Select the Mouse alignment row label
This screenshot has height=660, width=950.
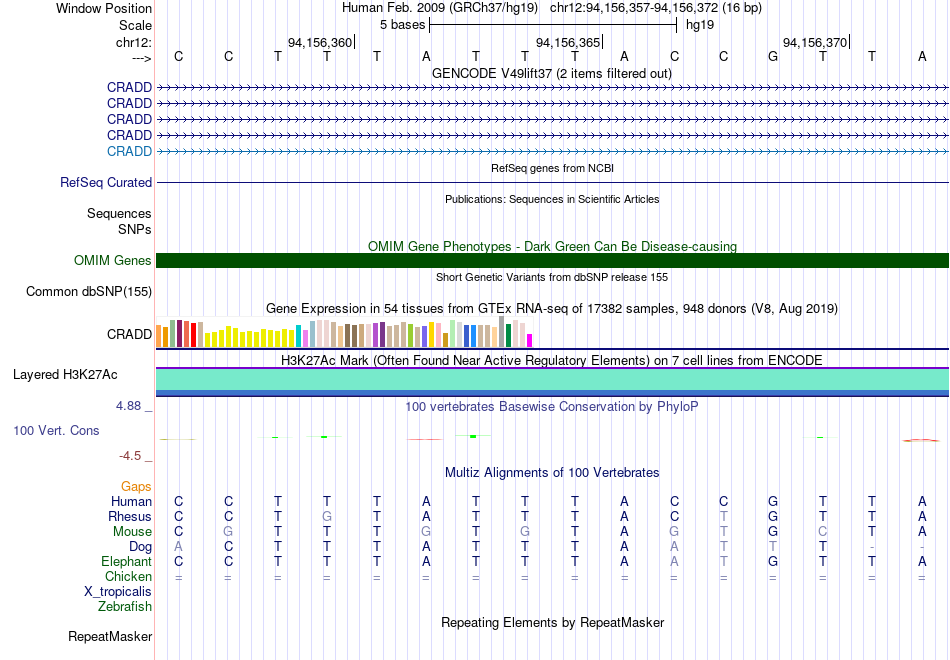pyautogui.click(x=133, y=532)
